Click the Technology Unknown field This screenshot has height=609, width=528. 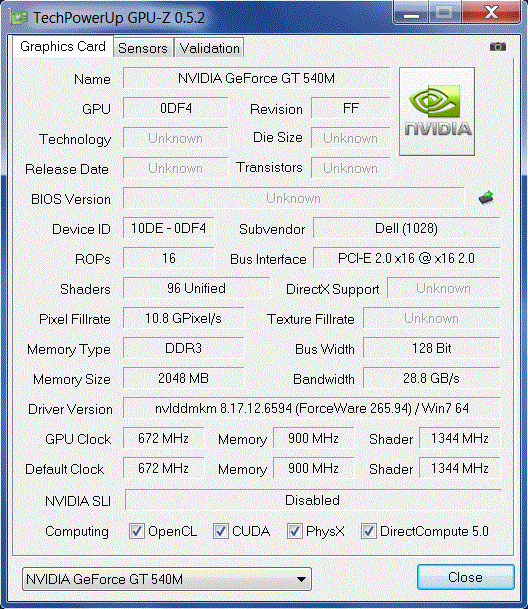[176, 138]
